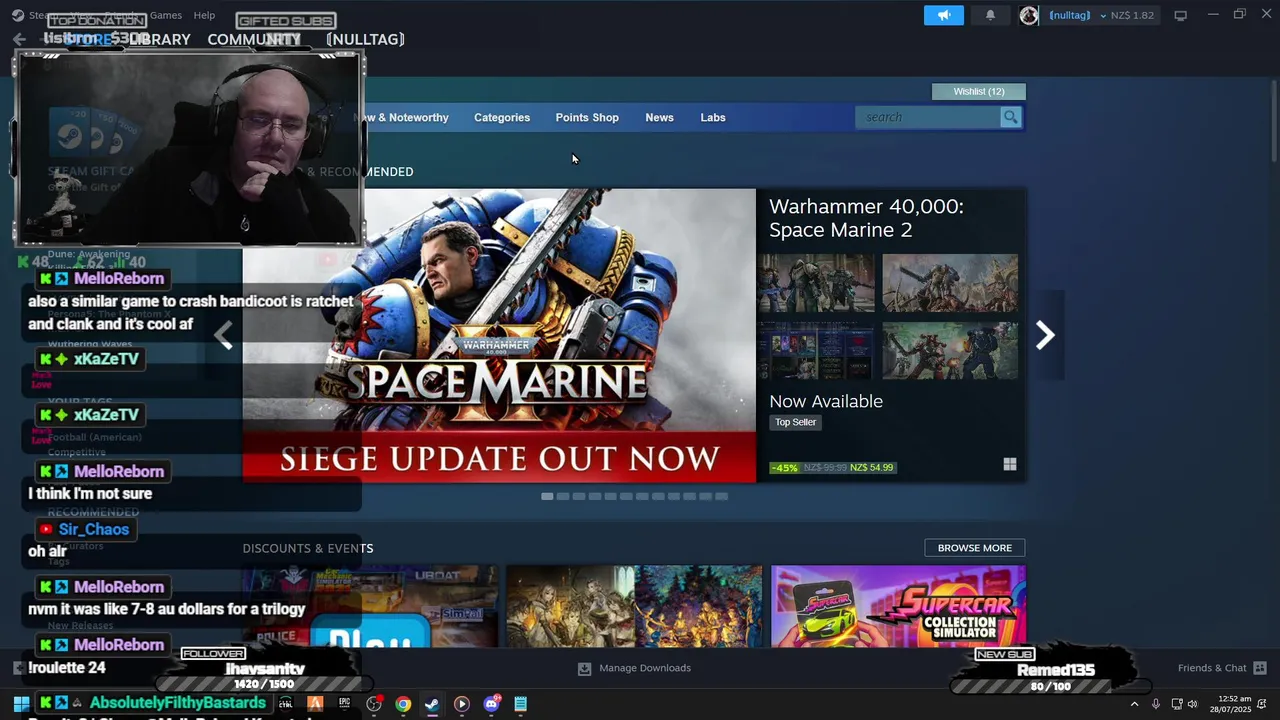Click the tray network icon

point(1177,704)
